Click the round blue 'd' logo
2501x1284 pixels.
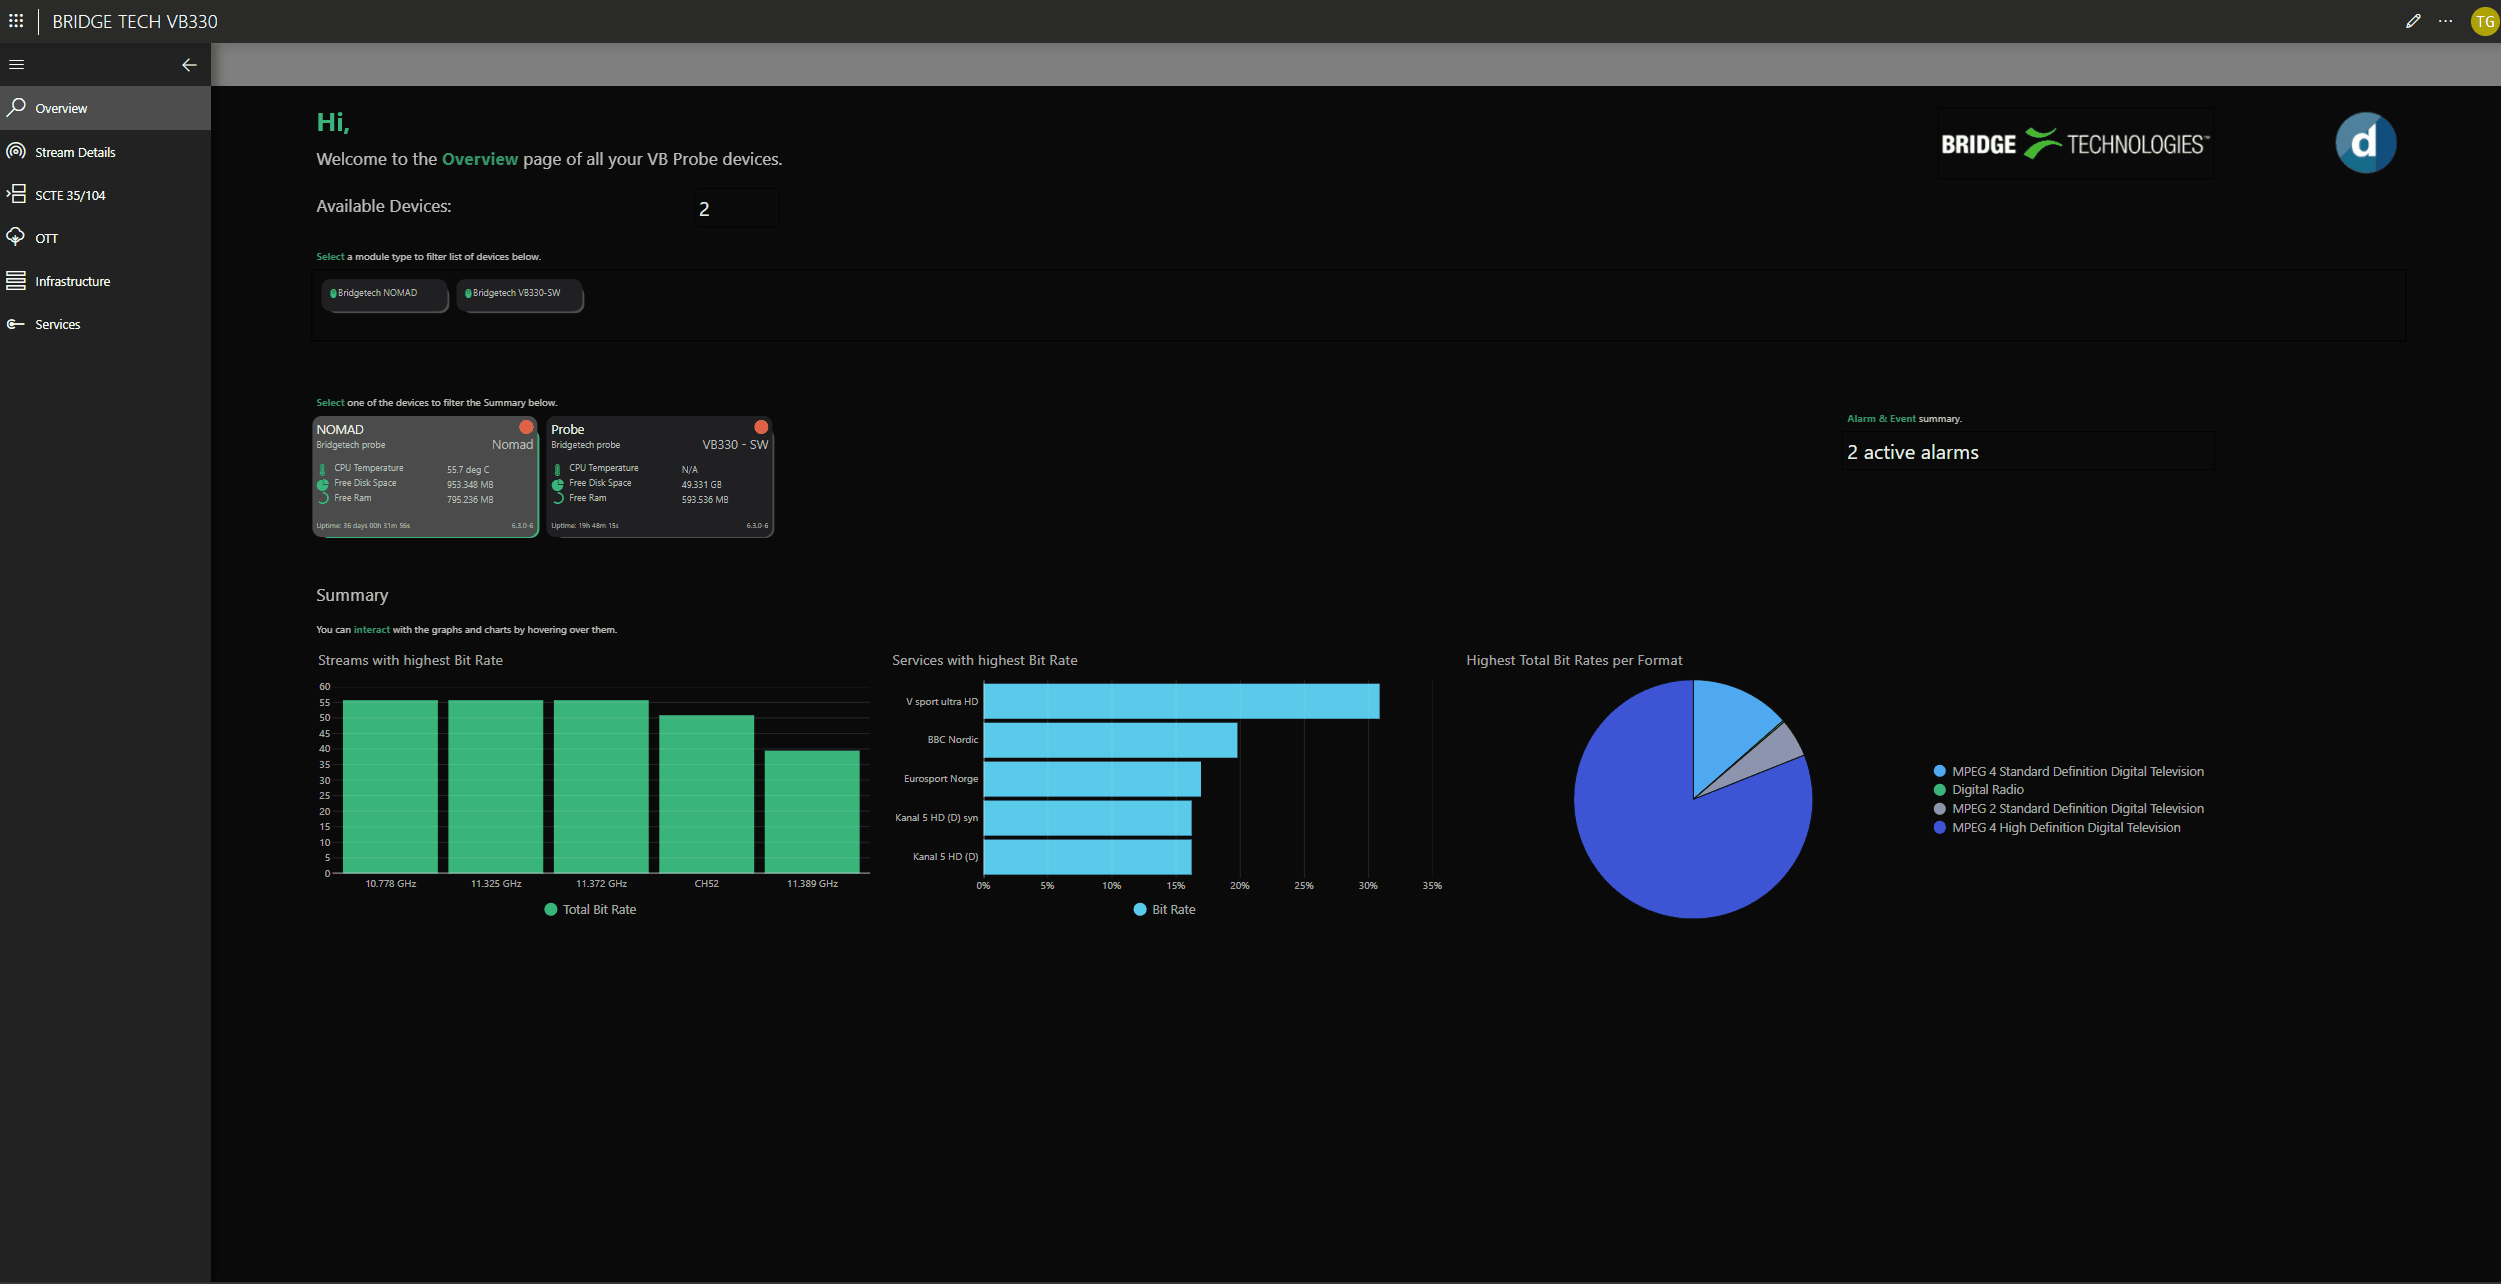[2365, 143]
